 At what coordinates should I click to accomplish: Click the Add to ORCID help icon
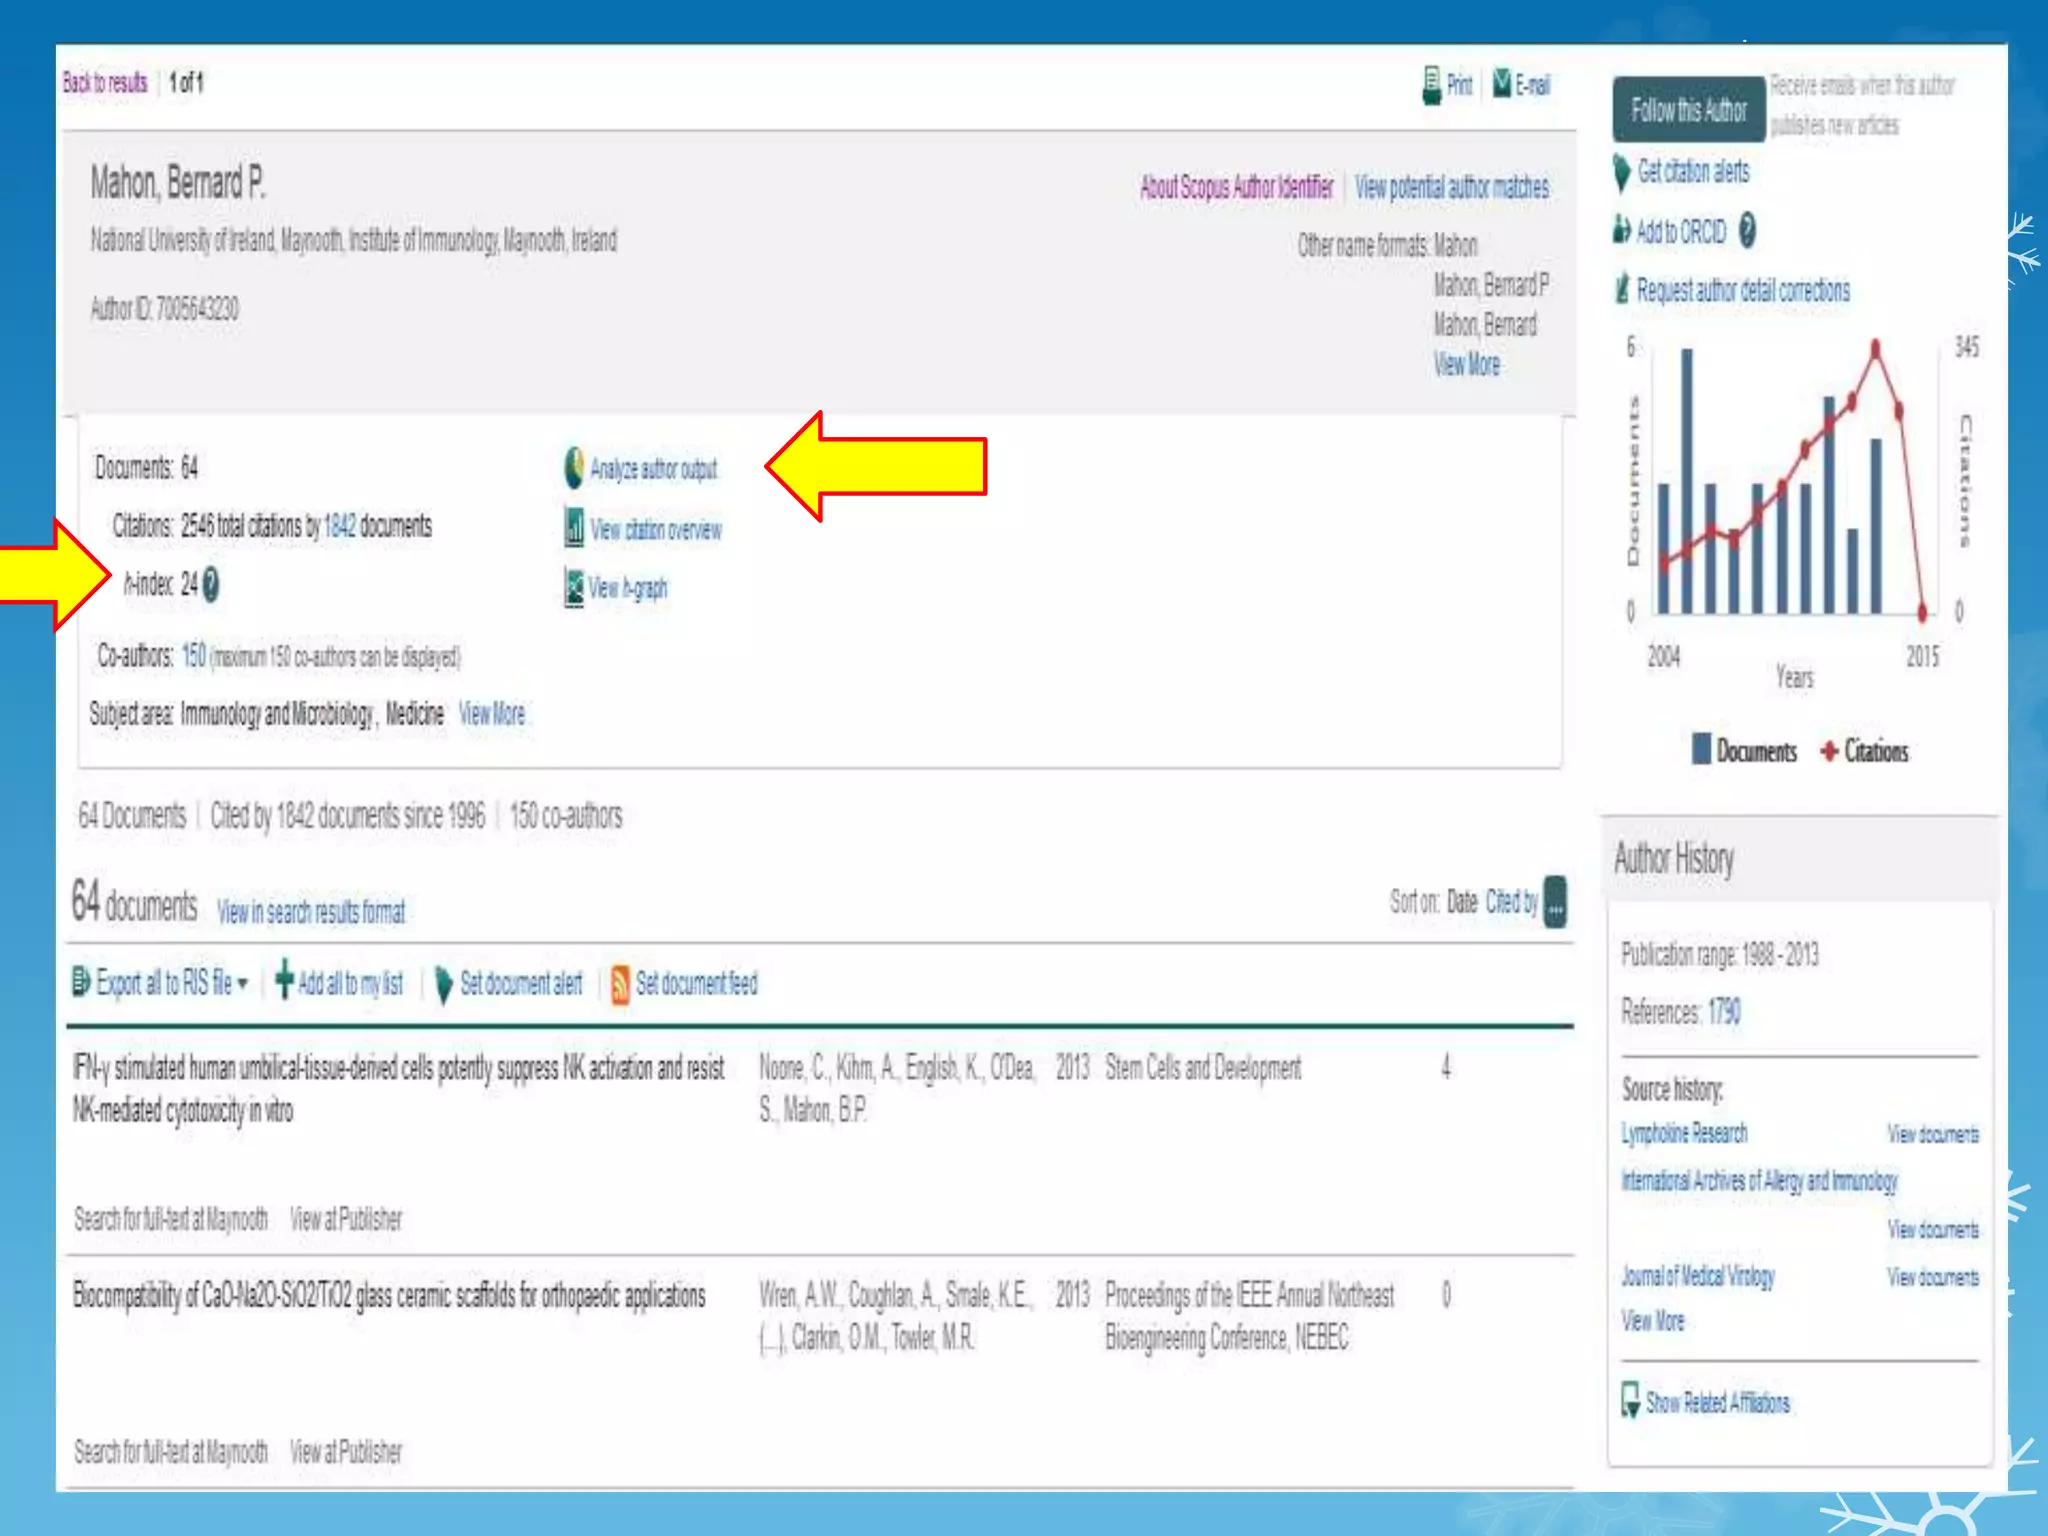[x=1747, y=231]
